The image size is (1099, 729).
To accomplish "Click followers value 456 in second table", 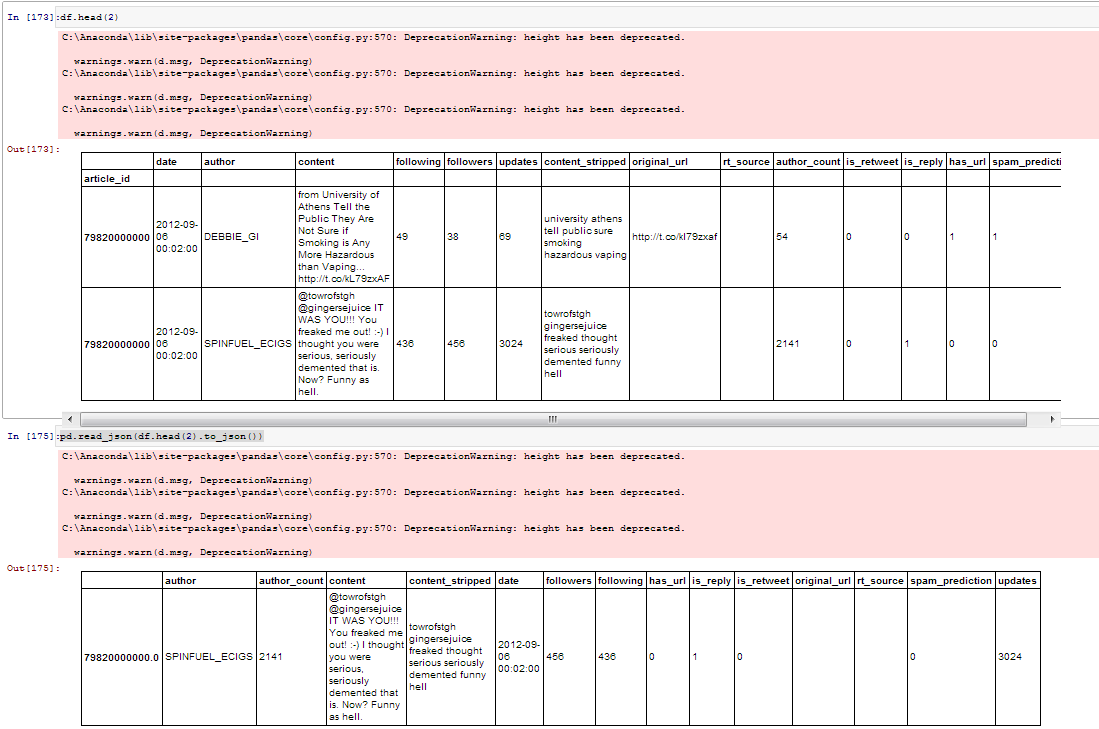I will pyautogui.click(x=568, y=658).
